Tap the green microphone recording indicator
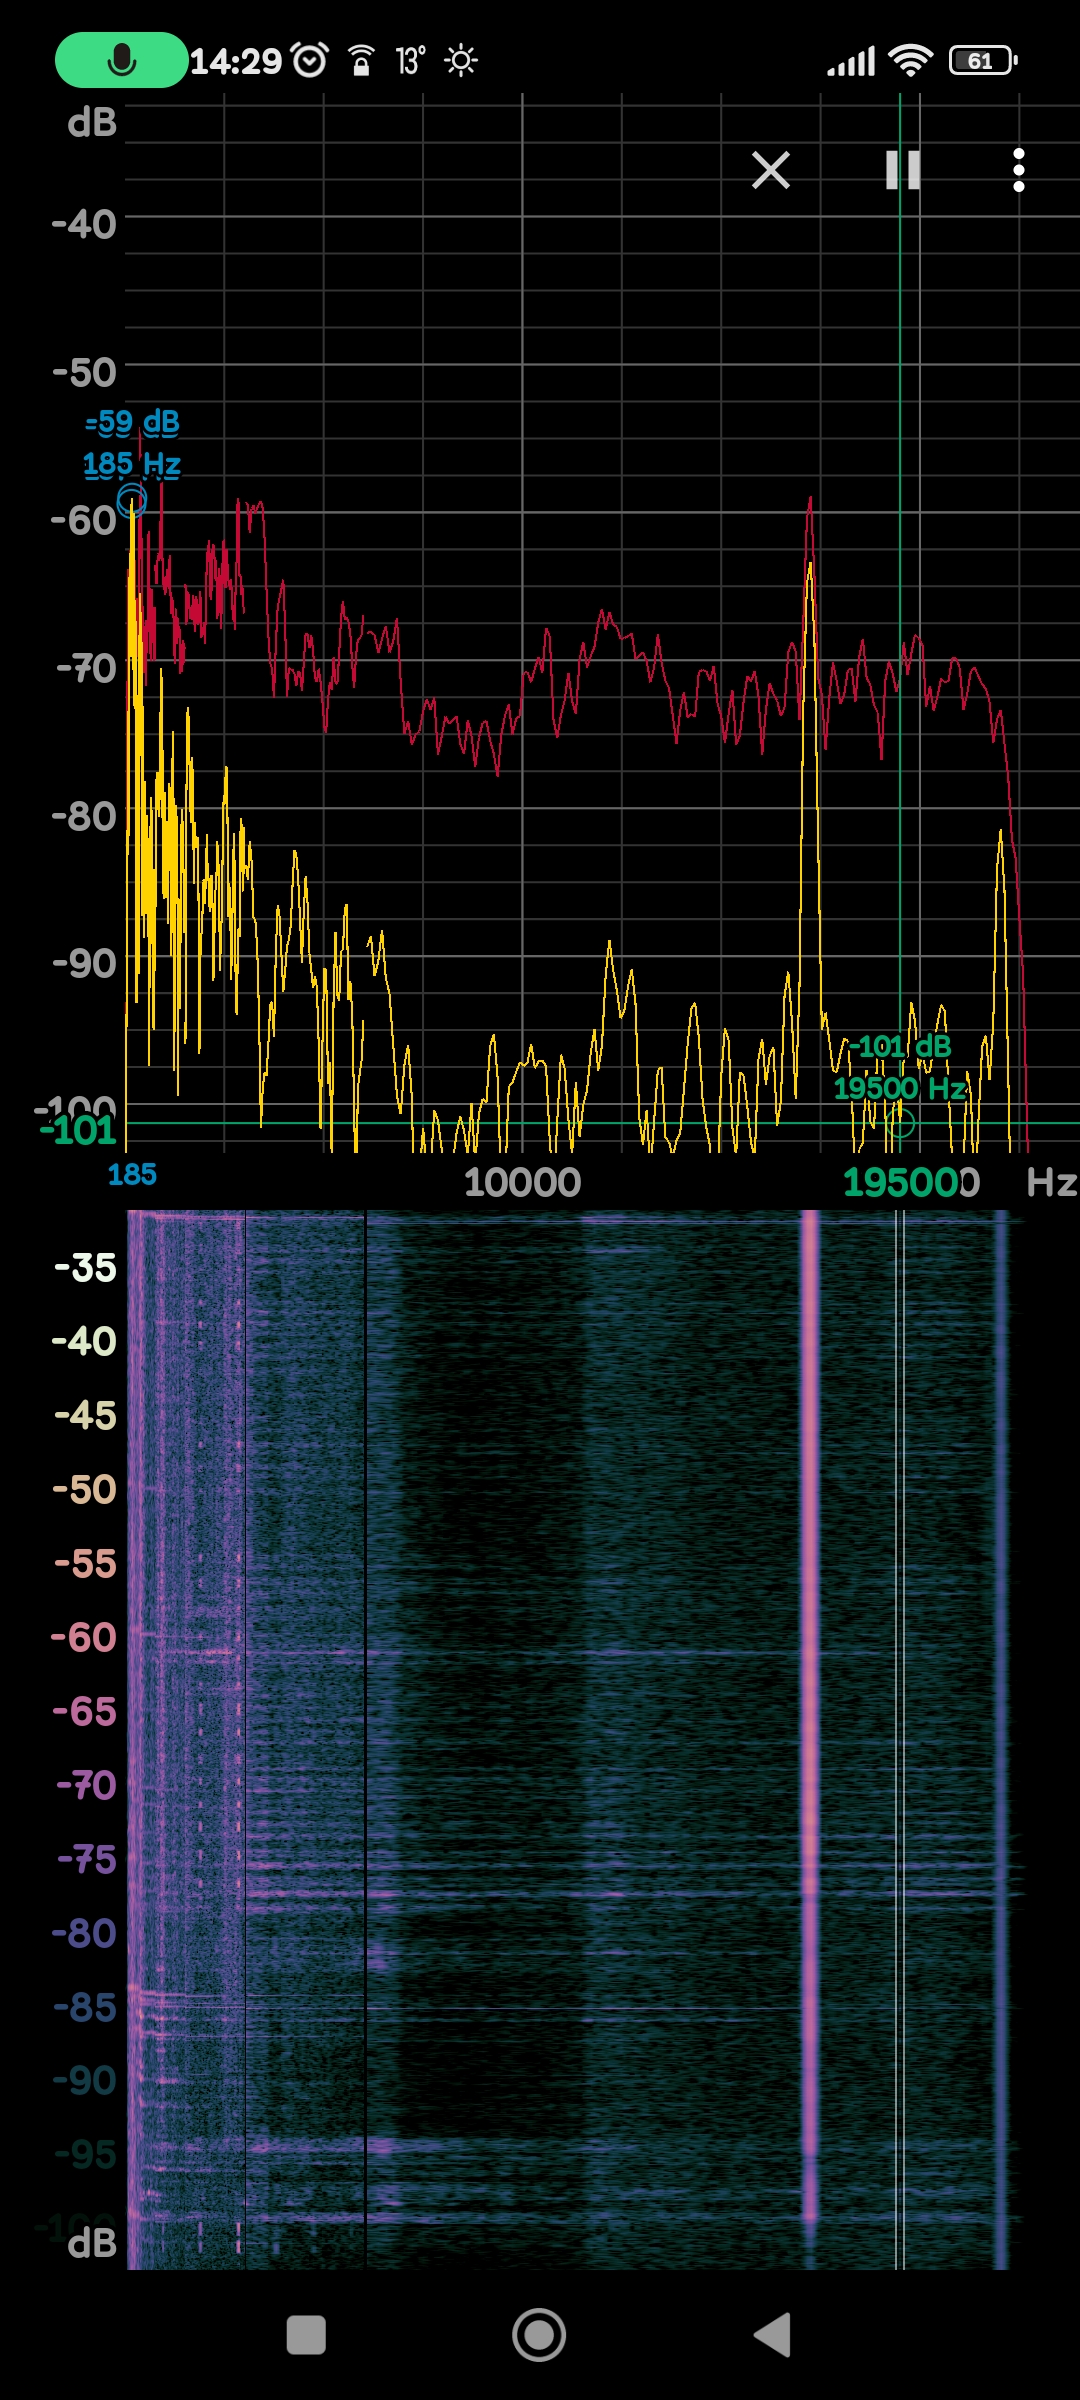This screenshot has height=2400, width=1080. tap(121, 60)
